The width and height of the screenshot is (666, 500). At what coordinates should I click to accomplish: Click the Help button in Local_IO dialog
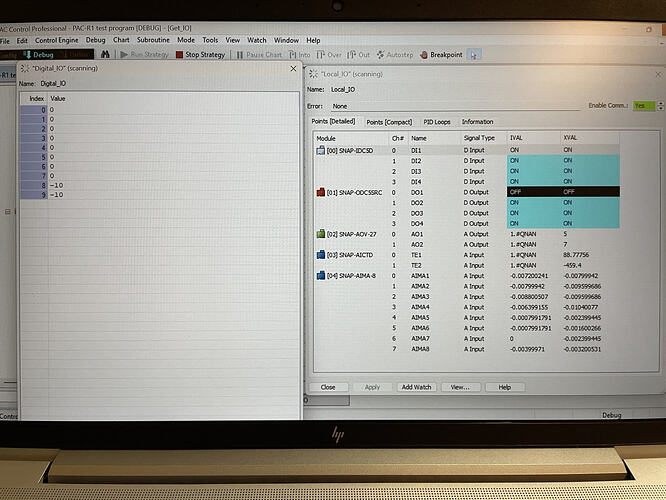point(505,387)
